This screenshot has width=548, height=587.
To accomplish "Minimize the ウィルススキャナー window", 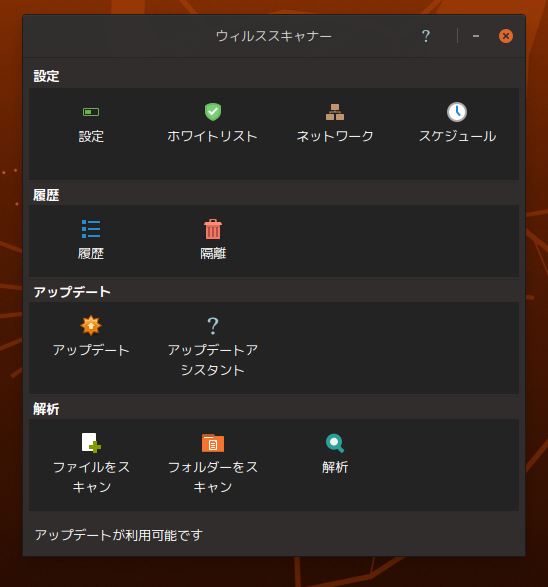I will [x=476, y=36].
